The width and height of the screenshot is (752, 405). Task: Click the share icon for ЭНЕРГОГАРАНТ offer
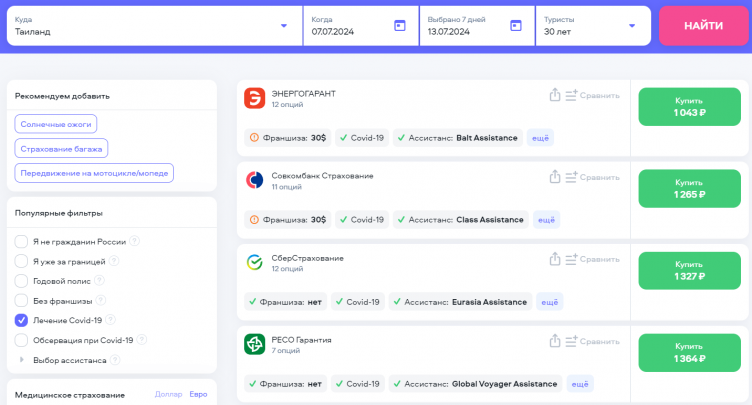(555, 95)
